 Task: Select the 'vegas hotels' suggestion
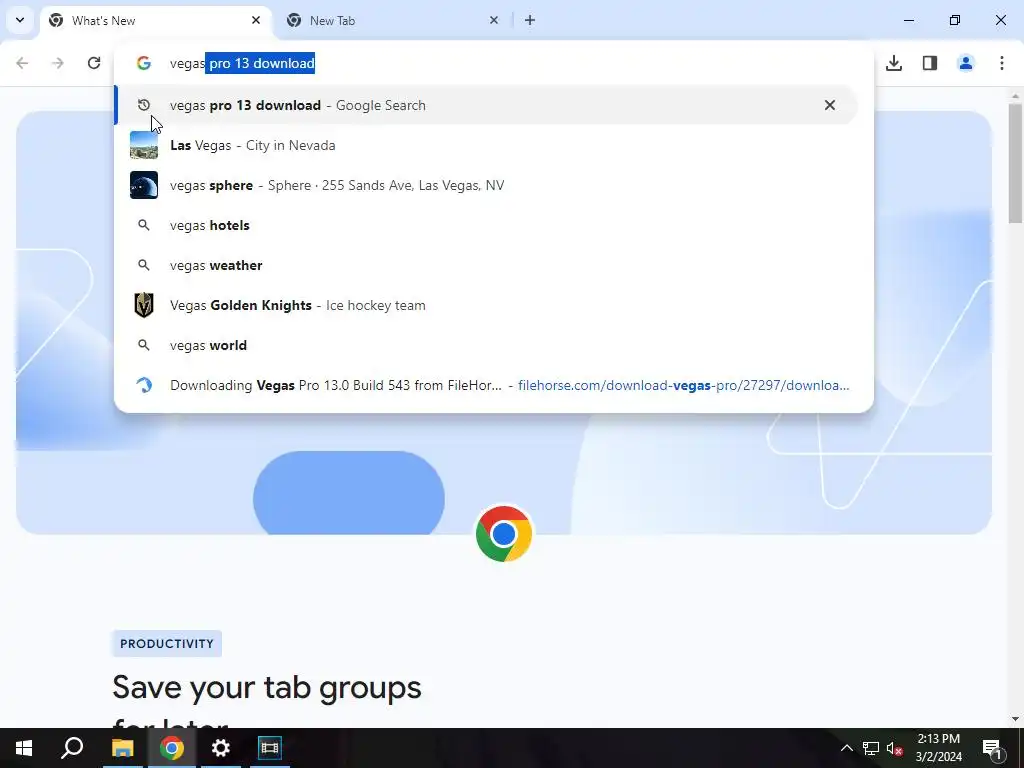pyautogui.click(x=487, y=225)
